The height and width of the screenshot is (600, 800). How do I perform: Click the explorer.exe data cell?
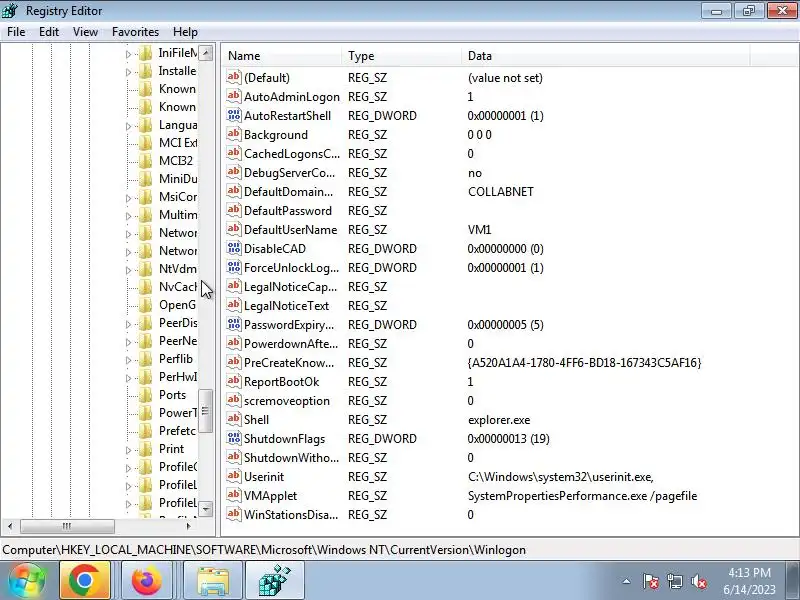click(499, 419)
